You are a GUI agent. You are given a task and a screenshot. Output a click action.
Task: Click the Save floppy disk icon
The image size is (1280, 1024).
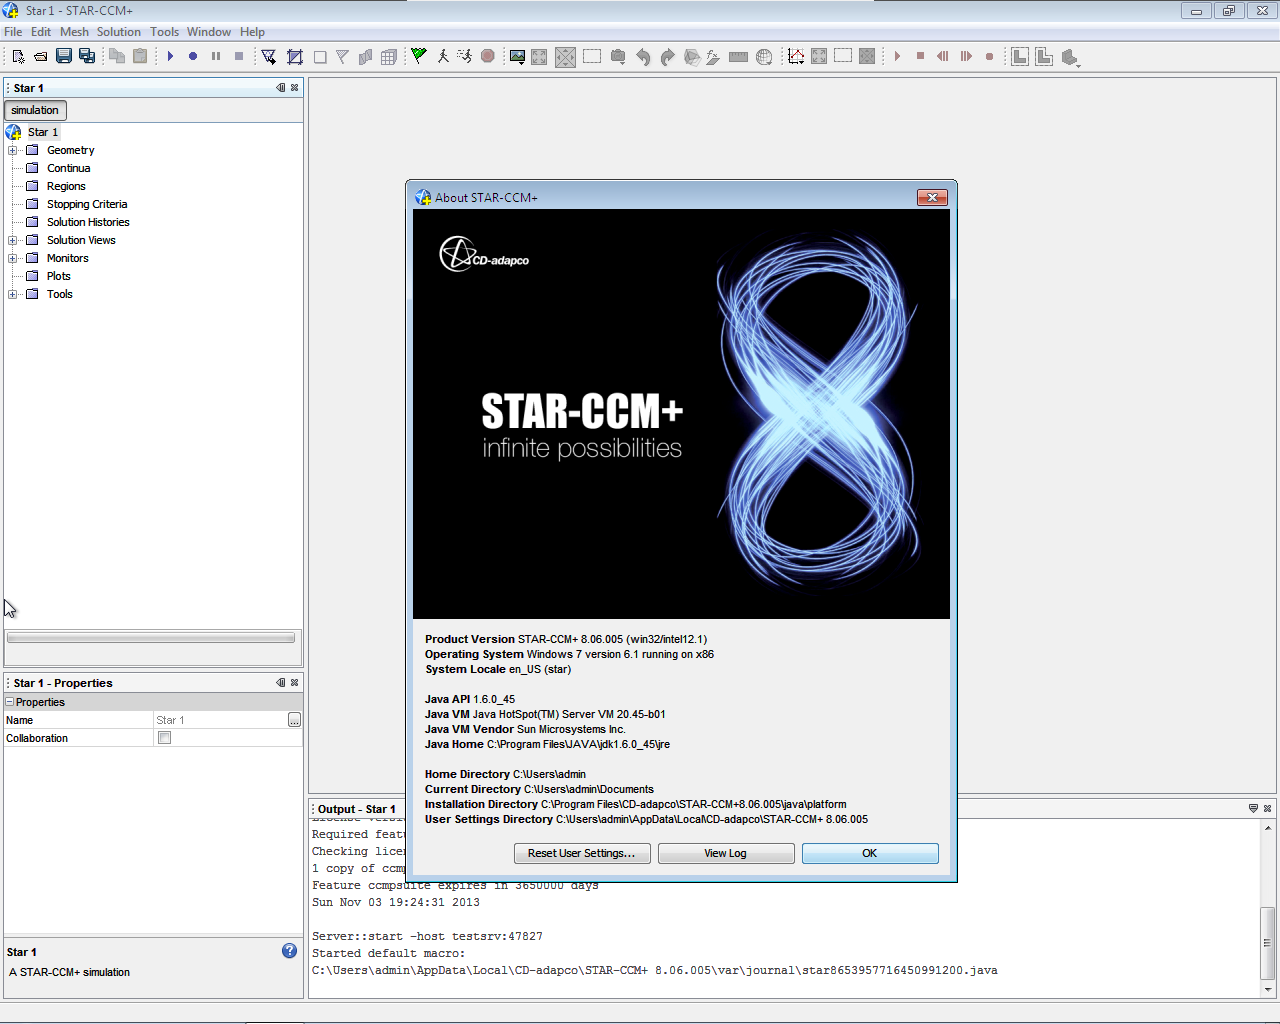click(64, 57)
